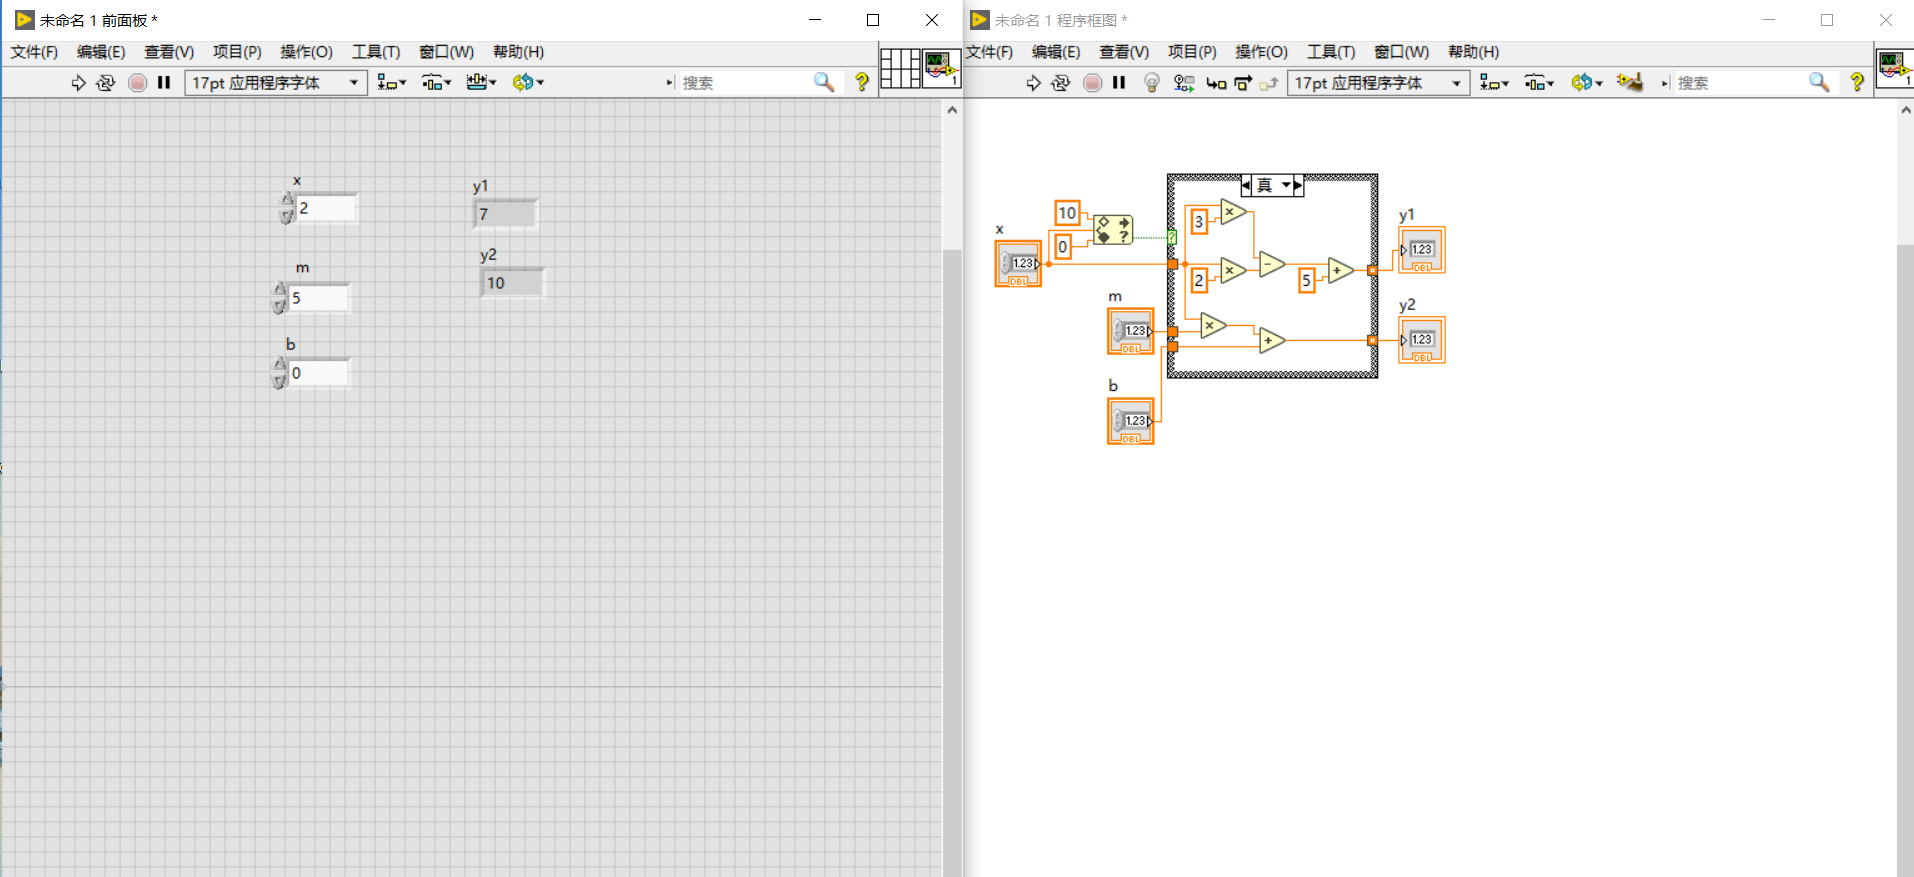The image size is (1914, 877).
Task: Click Abort Execution in the block diagram toolbar
Action: [x=1092, y=83]
